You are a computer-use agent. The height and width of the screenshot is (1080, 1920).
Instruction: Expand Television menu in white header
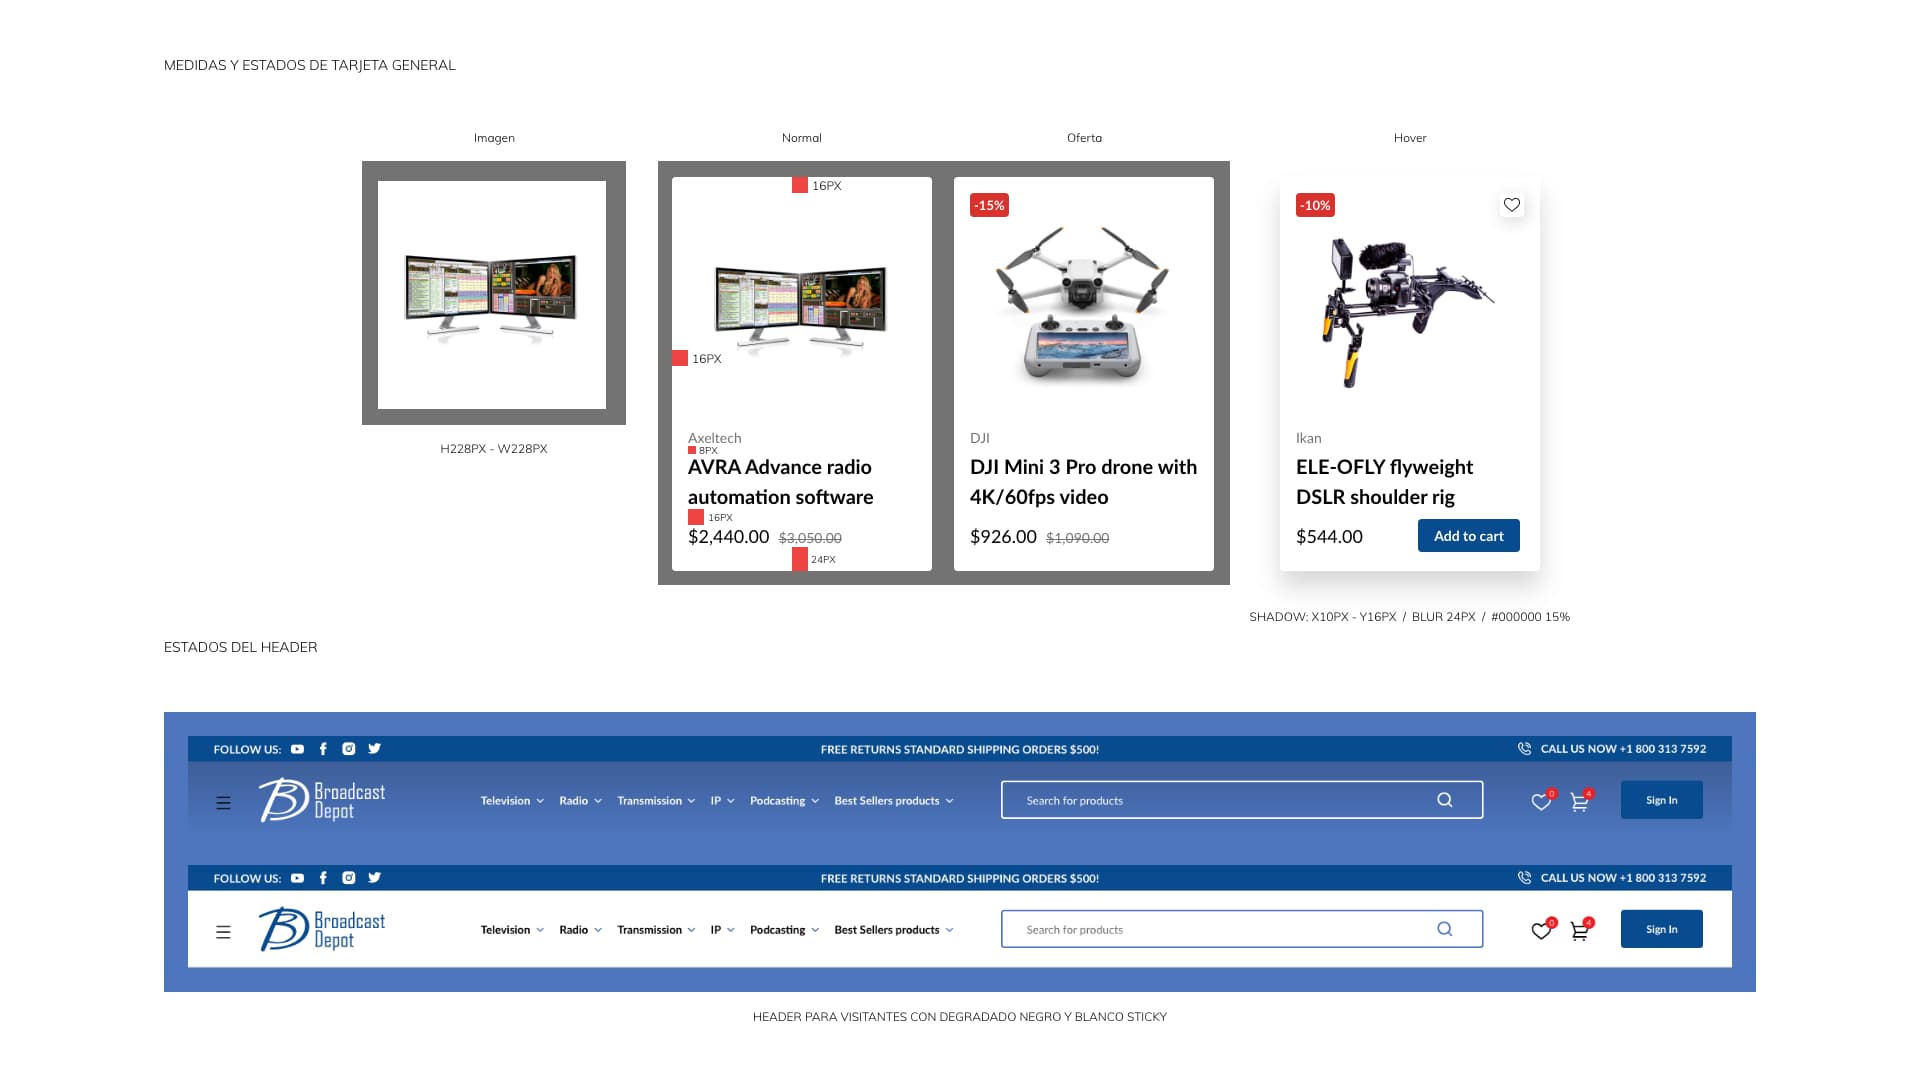click(512, 930)
